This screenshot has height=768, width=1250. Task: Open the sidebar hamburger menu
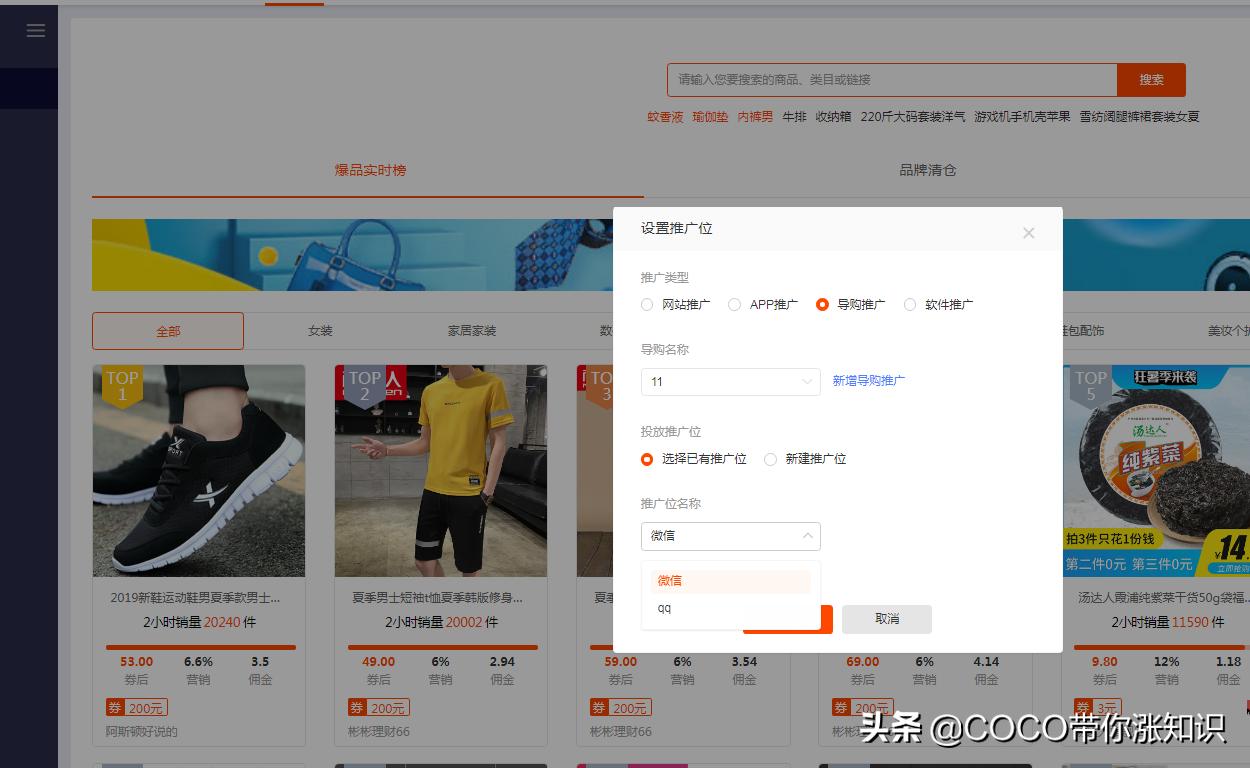(x=35, y=30)
